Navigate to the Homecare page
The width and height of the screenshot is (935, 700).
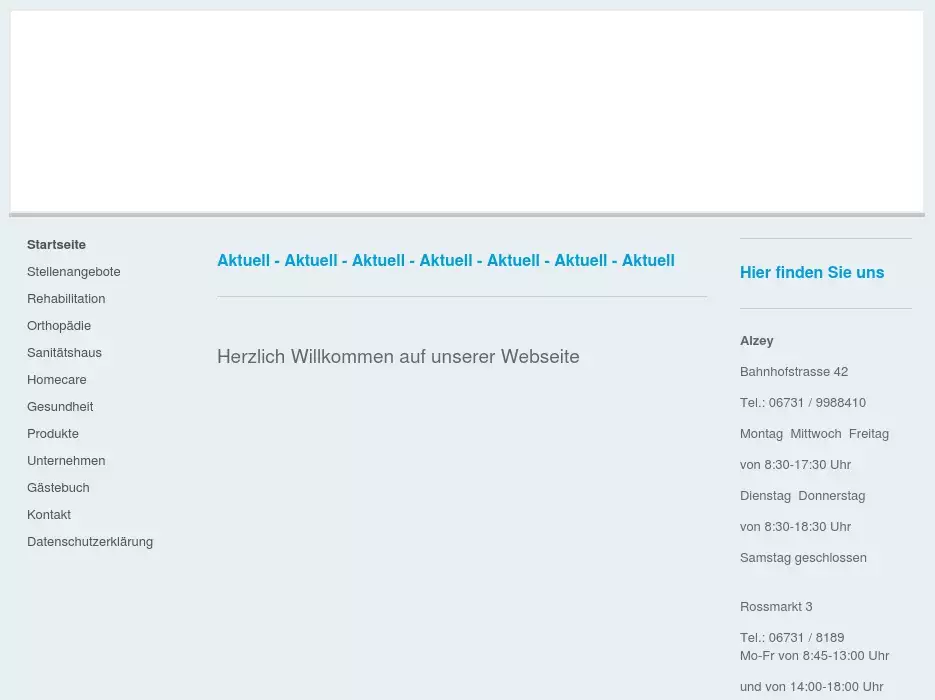click(x=56, y=380)
